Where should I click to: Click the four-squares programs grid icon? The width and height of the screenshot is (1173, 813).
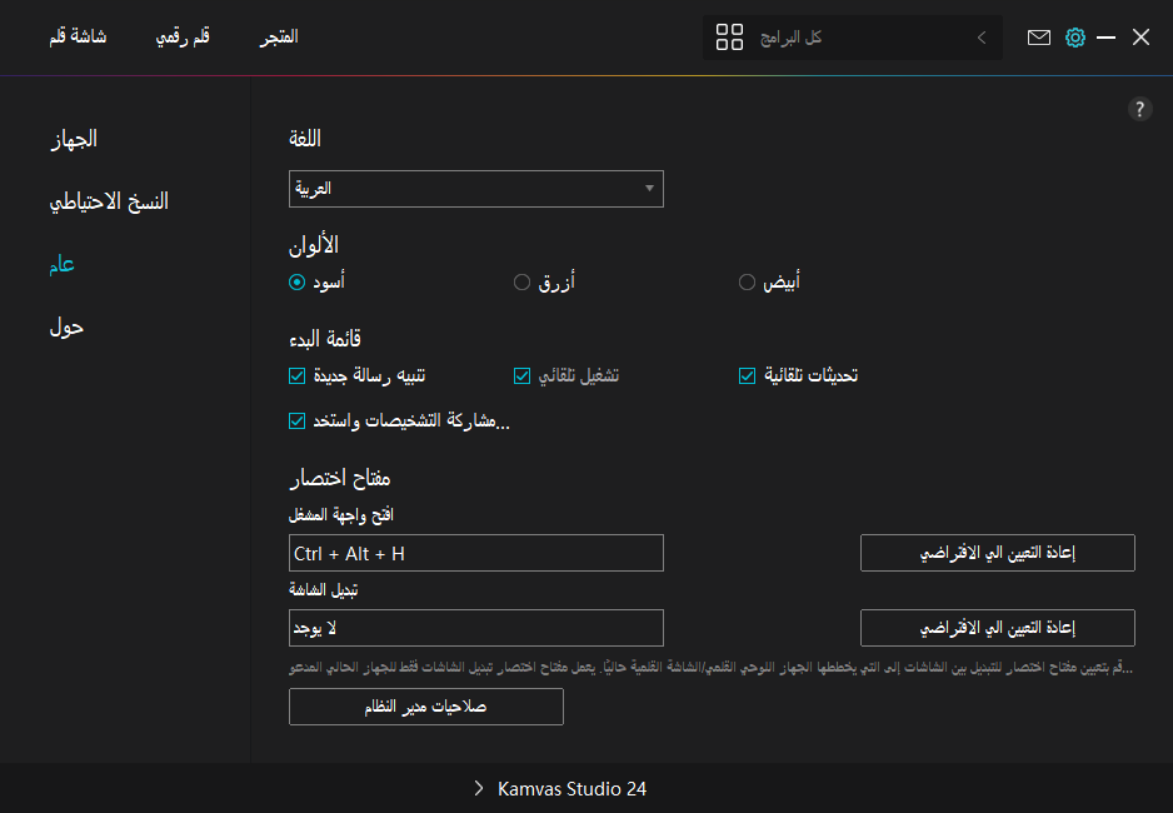coord(730,38)
